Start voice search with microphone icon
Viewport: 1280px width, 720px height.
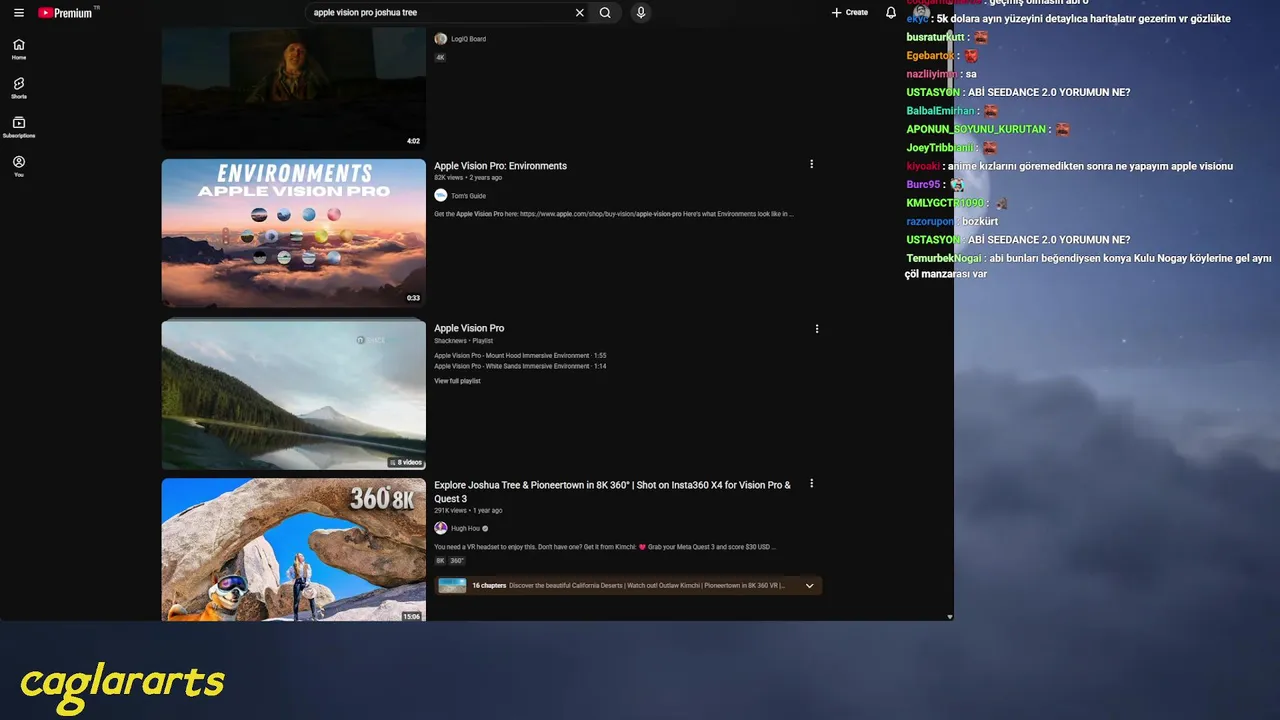coord(641,13)
